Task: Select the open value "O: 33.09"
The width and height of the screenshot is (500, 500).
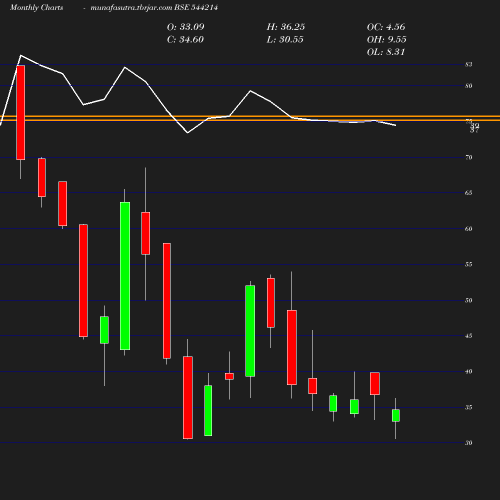Action: pyautogui.click(x=186, y=27)
